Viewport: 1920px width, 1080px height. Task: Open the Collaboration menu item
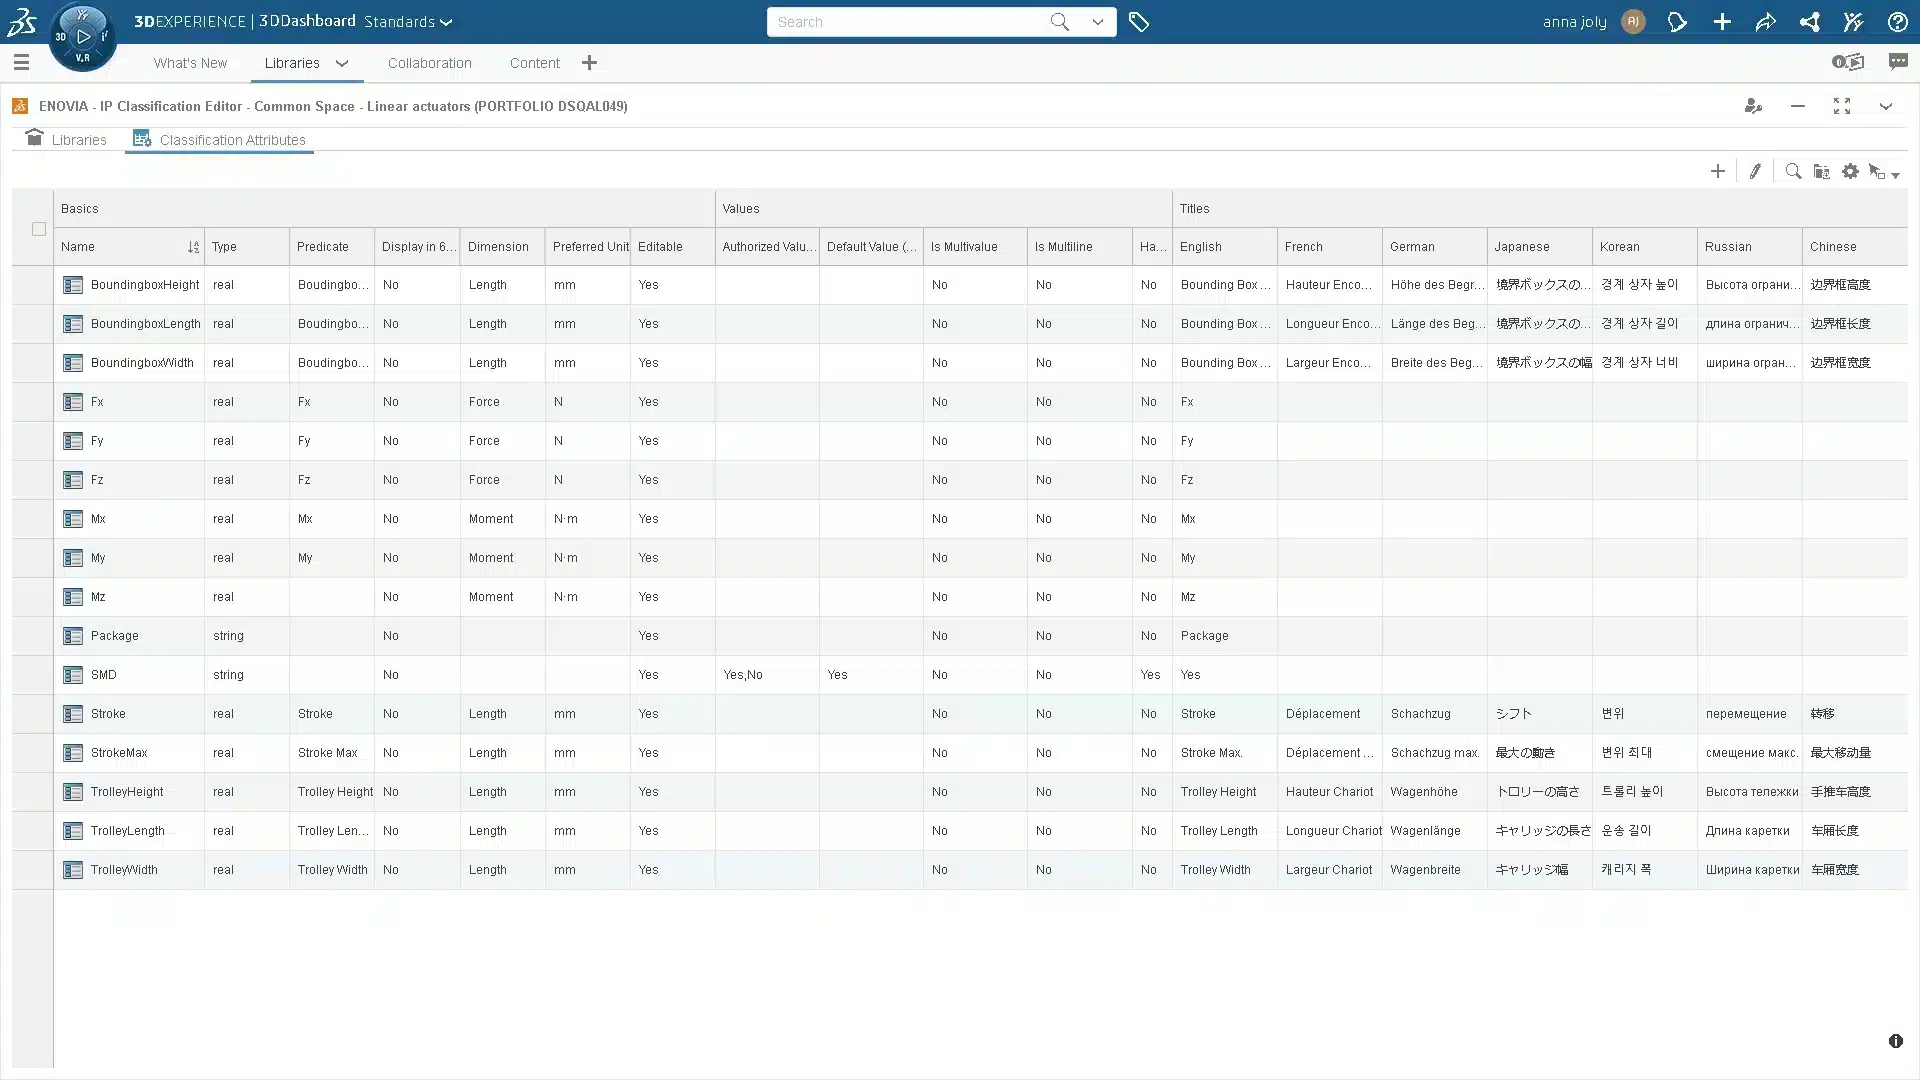pos(430,63)
